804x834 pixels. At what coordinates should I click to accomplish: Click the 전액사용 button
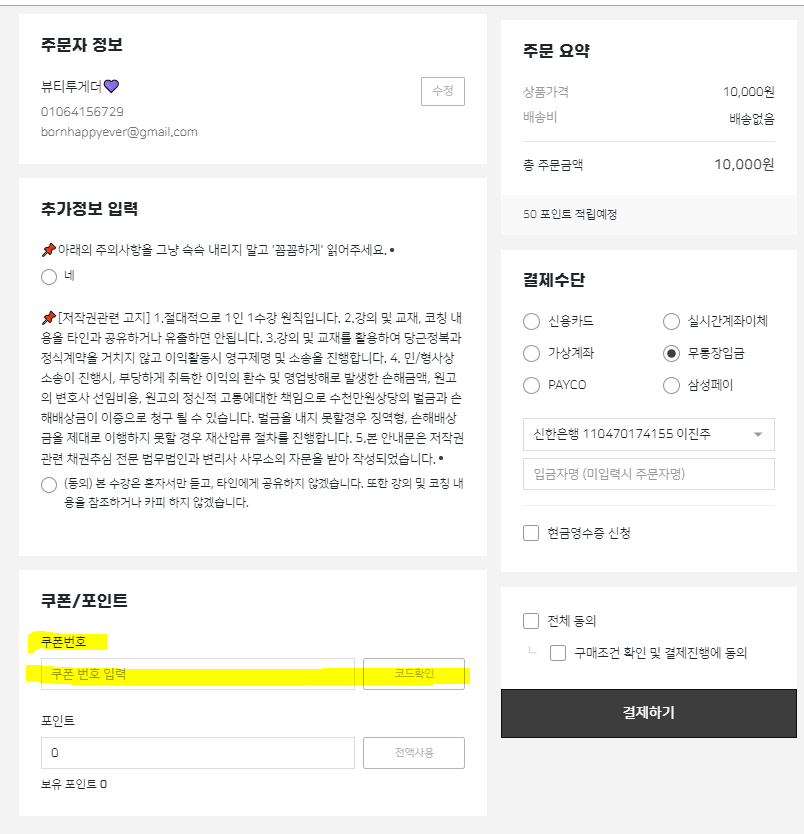(x=414, y=753)
